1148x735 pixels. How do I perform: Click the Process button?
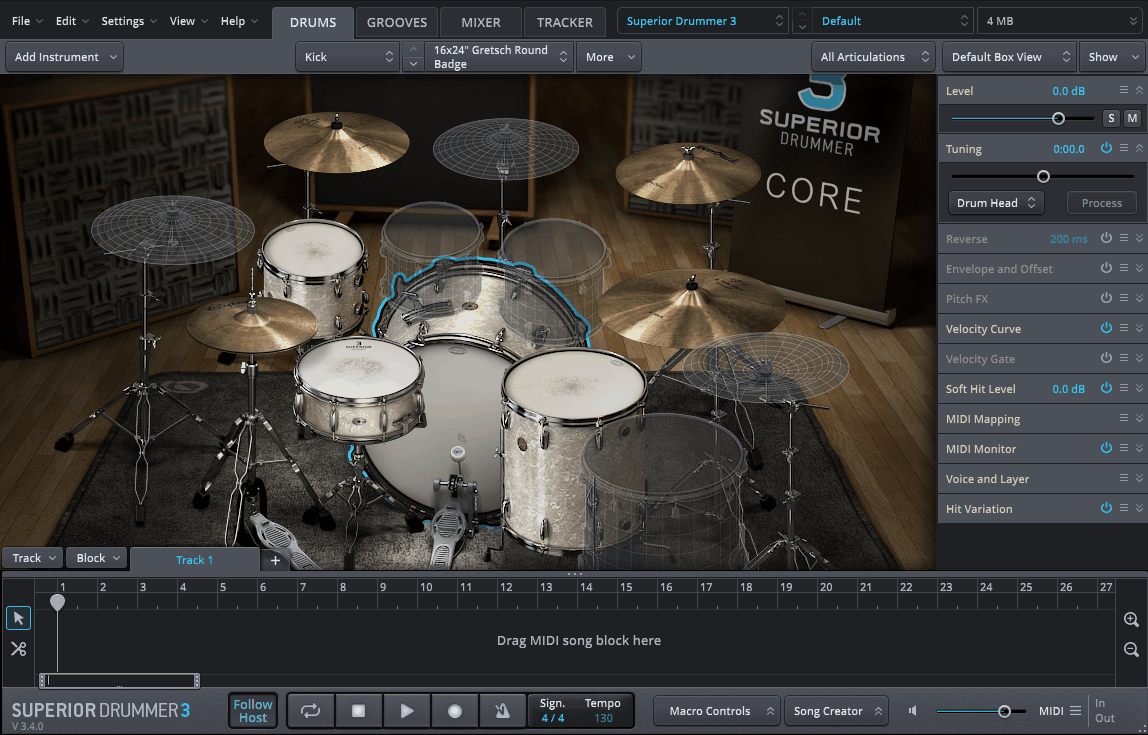click(1102, 203)
